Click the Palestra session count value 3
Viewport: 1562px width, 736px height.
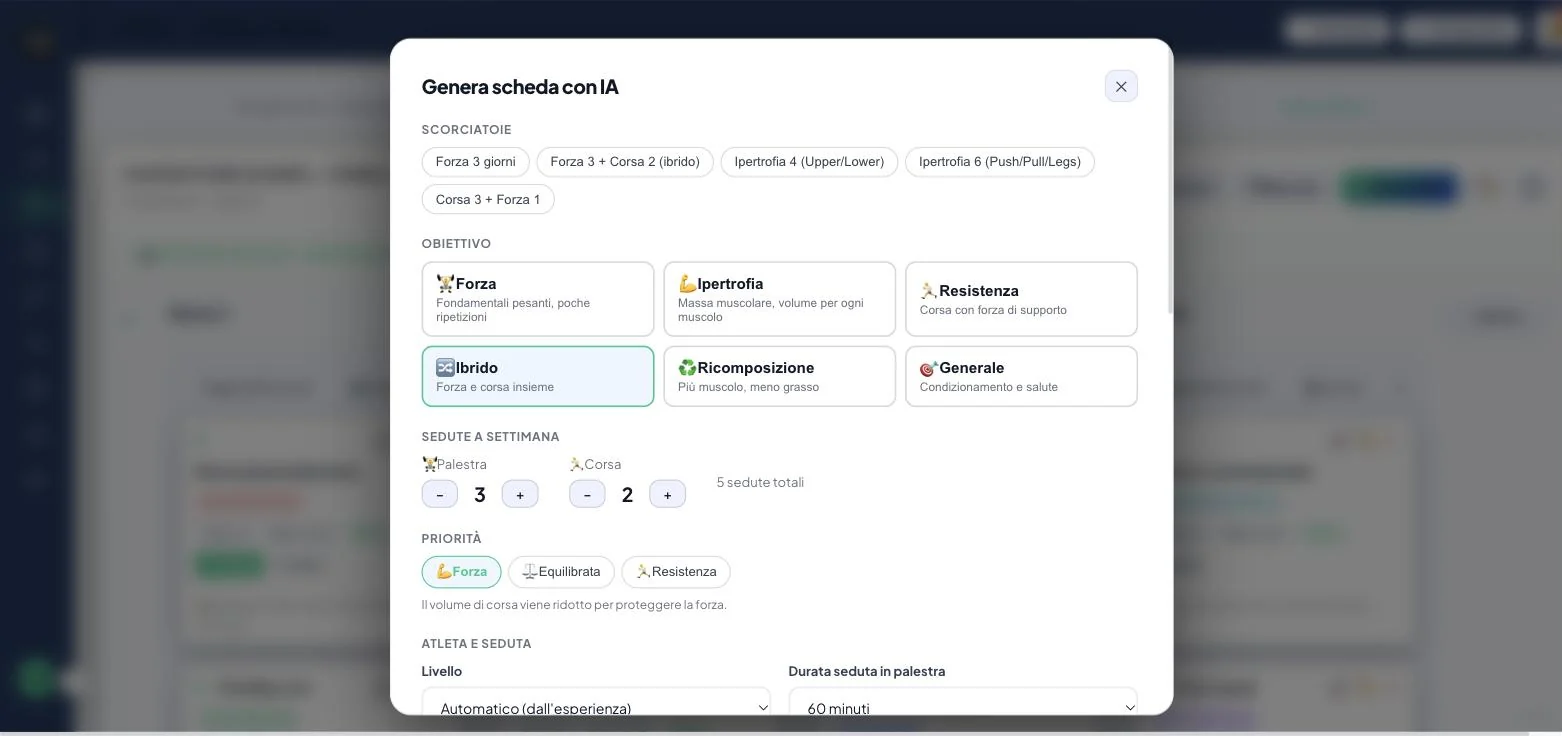[x=480, y=494]
